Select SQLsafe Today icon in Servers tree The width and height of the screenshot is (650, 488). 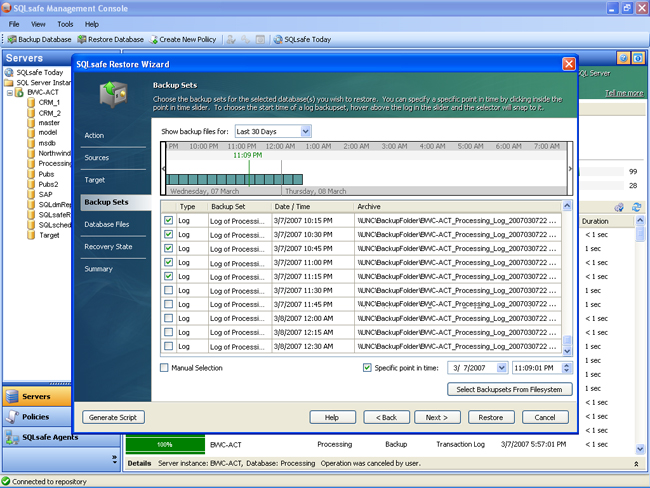coord(9,72)
